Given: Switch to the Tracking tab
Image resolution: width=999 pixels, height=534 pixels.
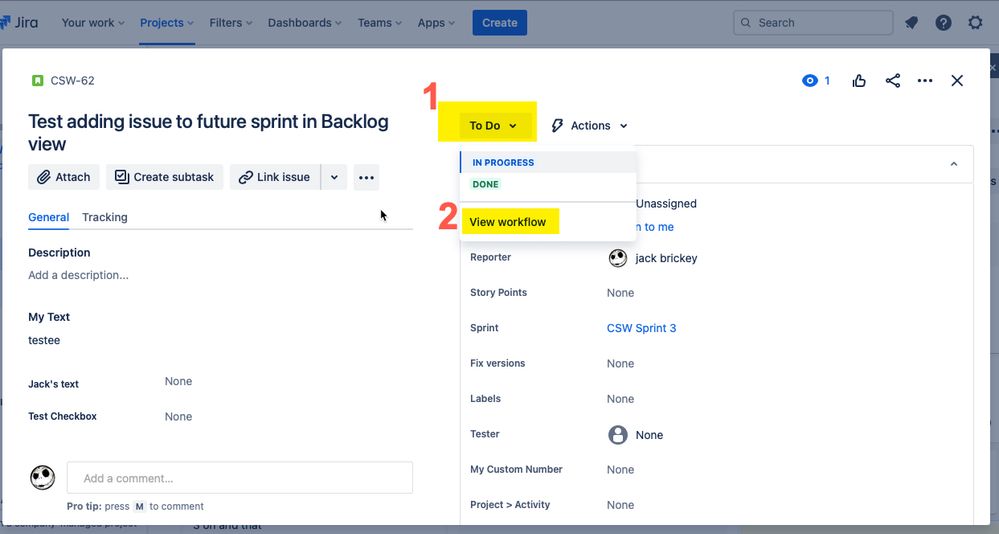Looking at the screenshot, I should click(x=104, y=217).
